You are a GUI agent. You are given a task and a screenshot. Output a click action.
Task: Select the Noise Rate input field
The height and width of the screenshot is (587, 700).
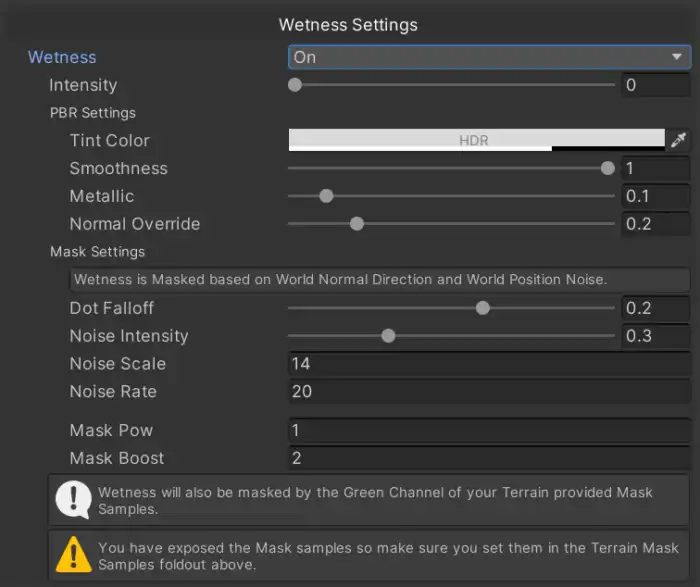click(488, 392)
